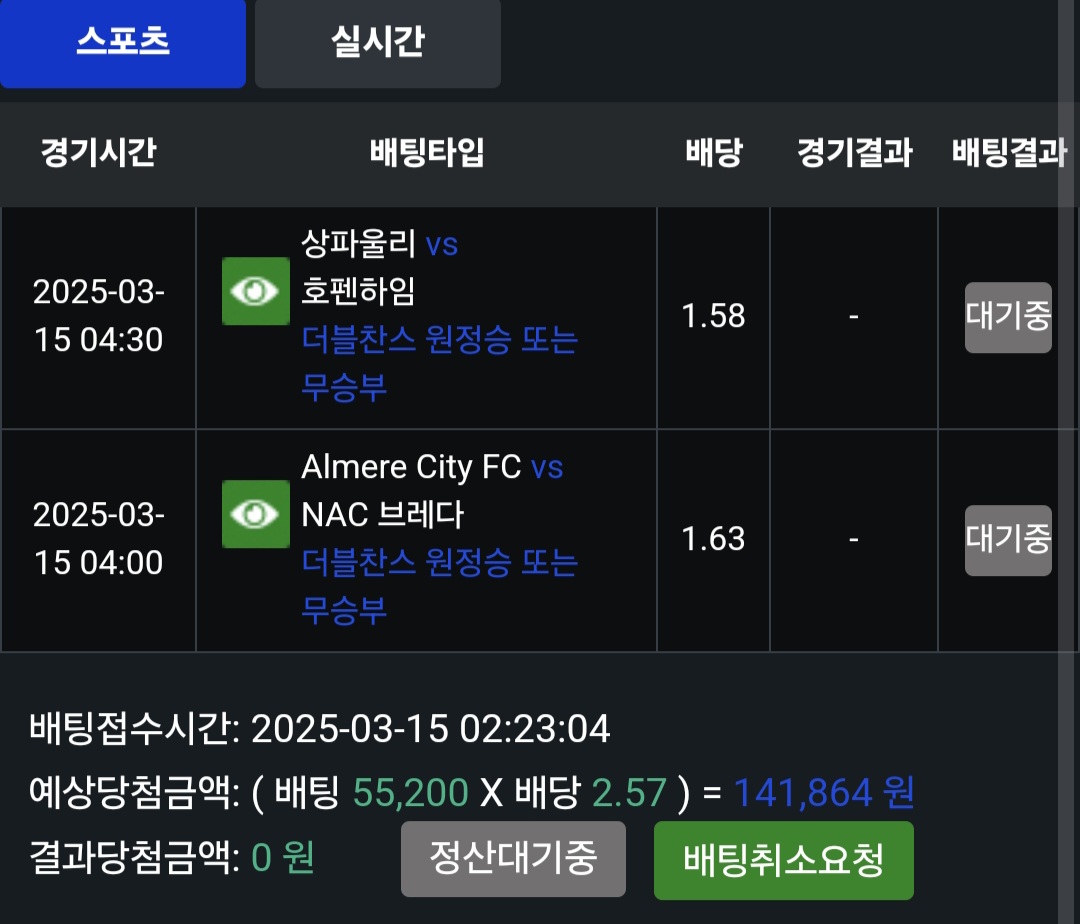Click the Almere City FC team name
Image resolution: width=1080 pixels, height=924 pixels.
(411, 467)
